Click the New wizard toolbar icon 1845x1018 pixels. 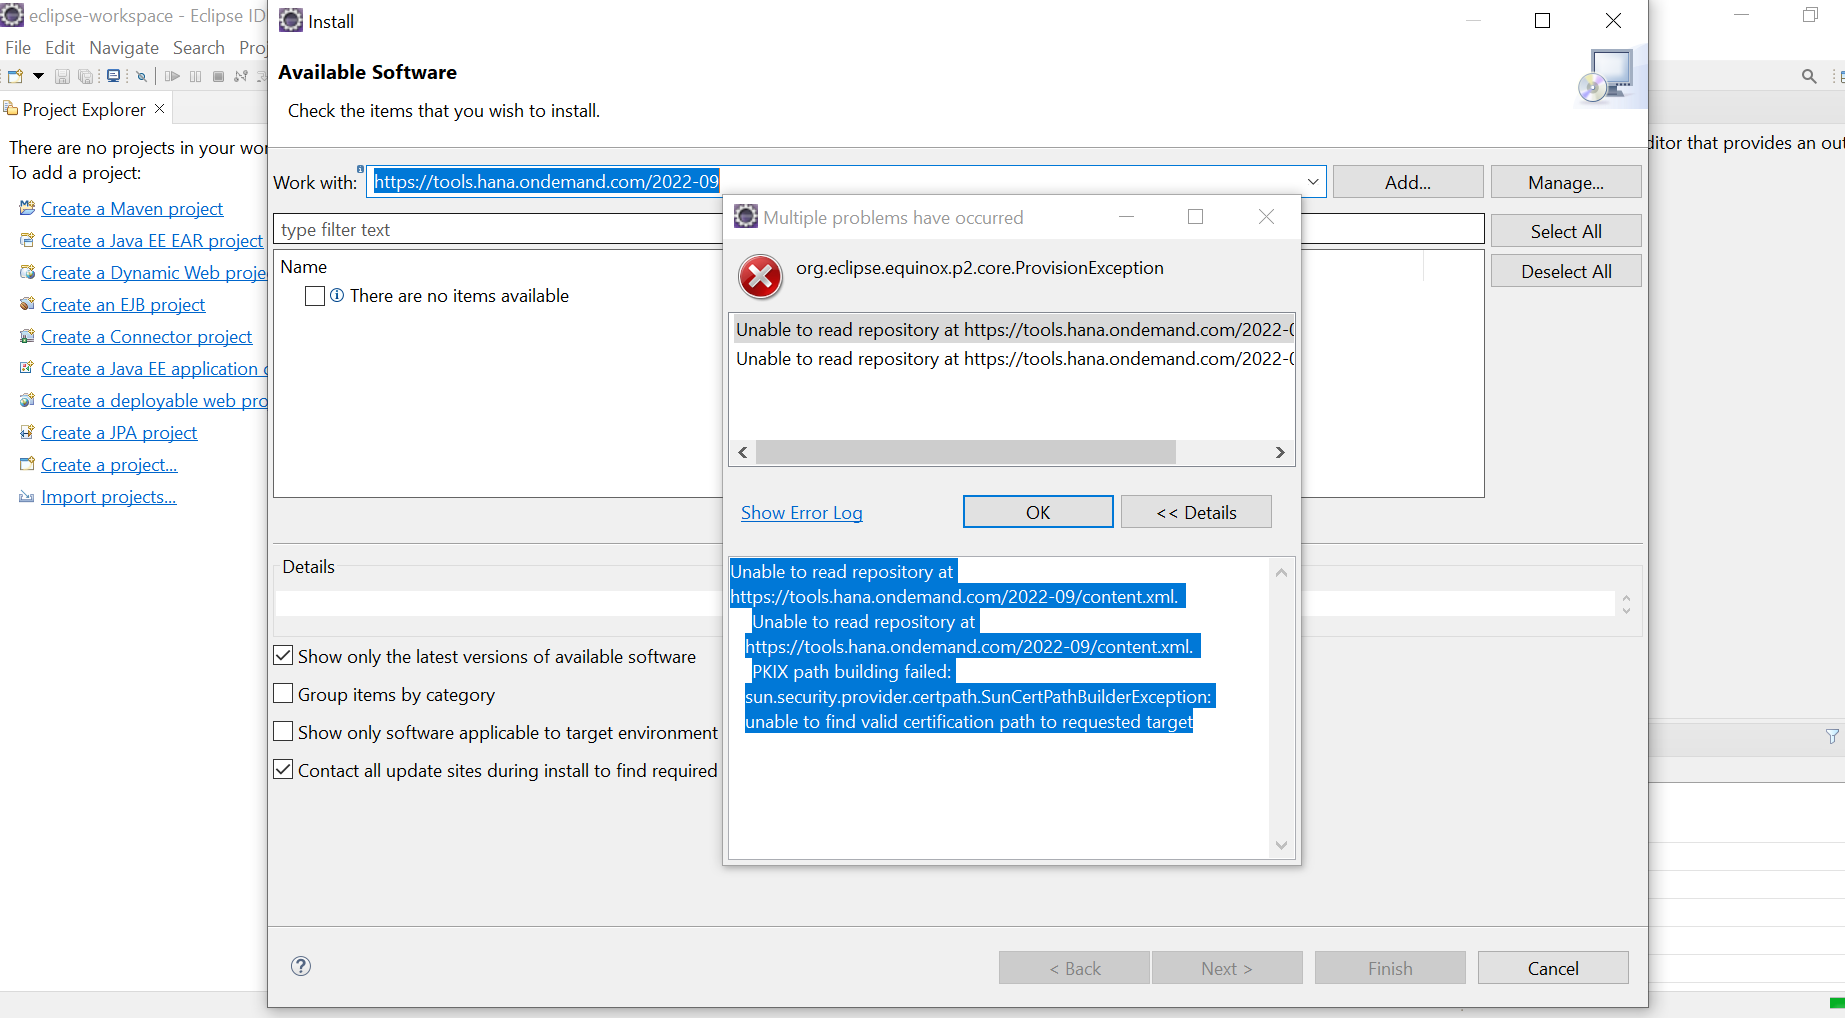[x=15, y=76]
